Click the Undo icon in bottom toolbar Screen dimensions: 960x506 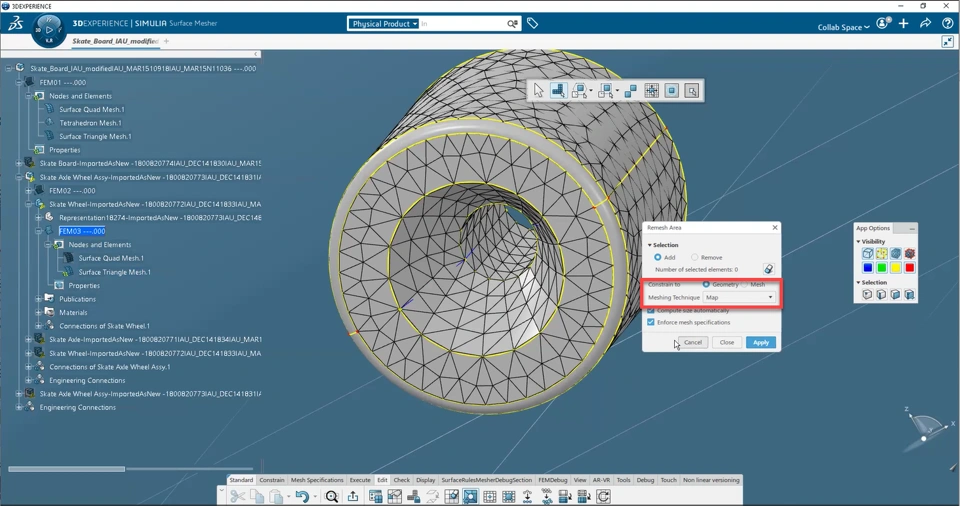click(301, 497)
